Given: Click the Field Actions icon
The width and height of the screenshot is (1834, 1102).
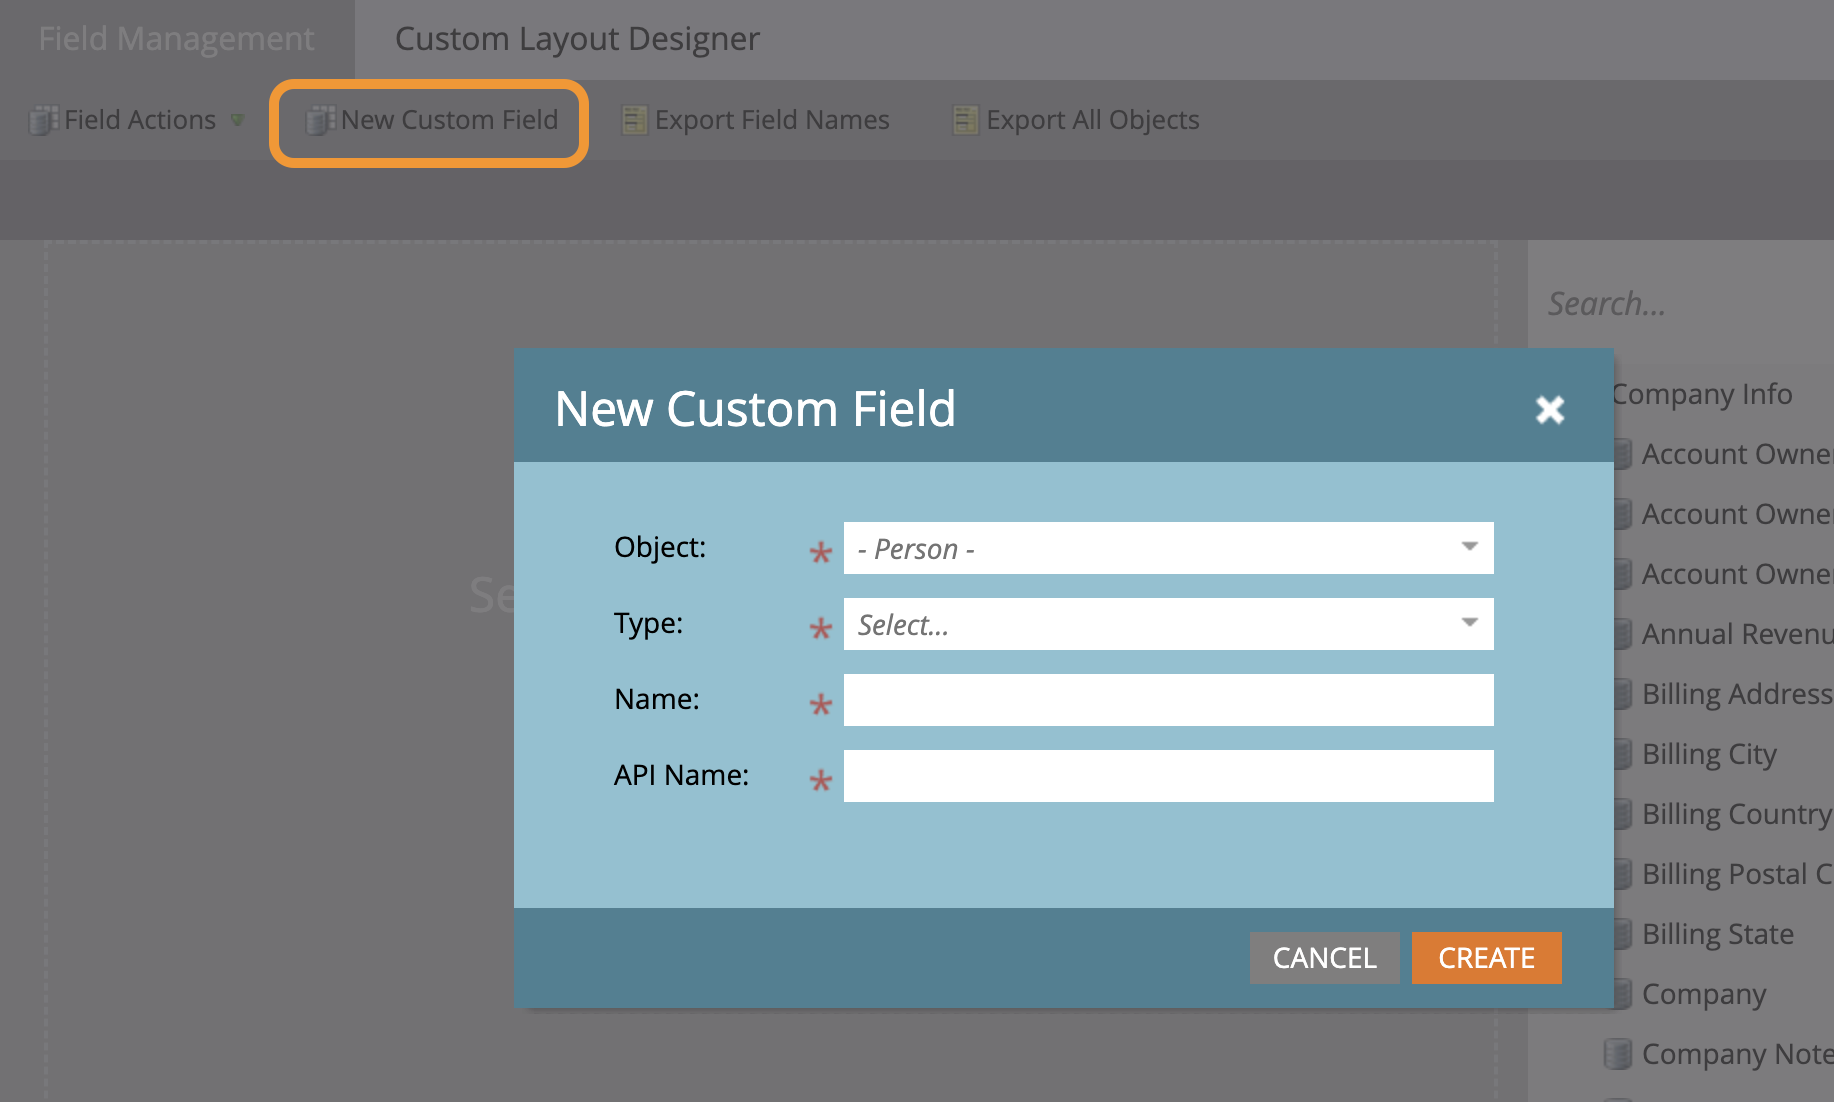Looking at the screenshot, I should click(x=43, y=120).
